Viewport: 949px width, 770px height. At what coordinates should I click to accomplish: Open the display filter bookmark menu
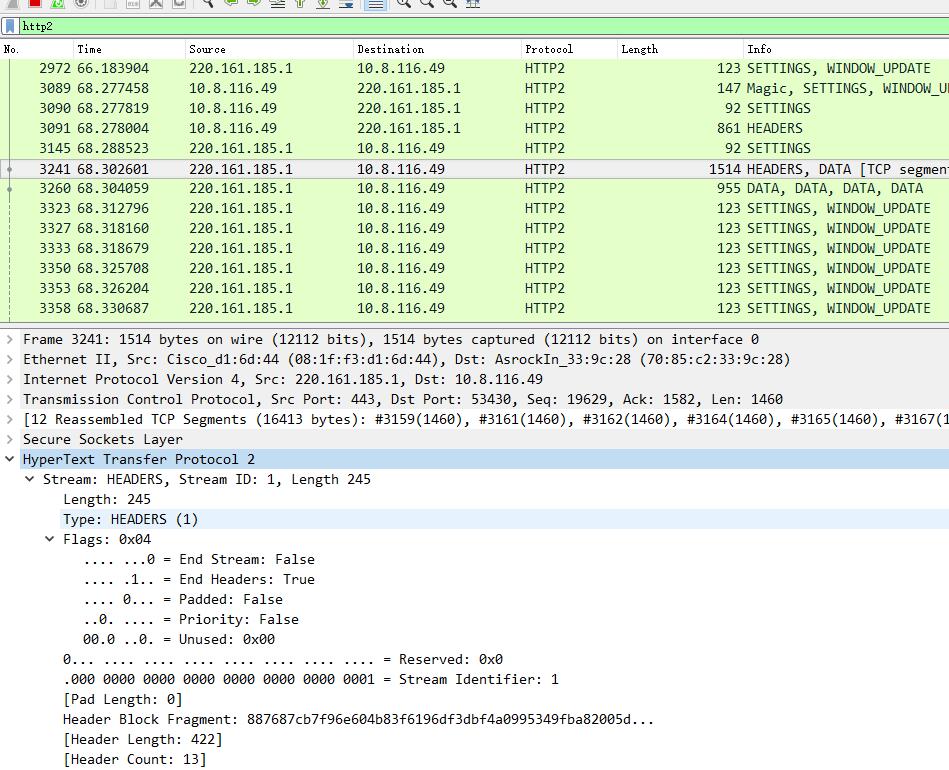[x=10, y=26]
